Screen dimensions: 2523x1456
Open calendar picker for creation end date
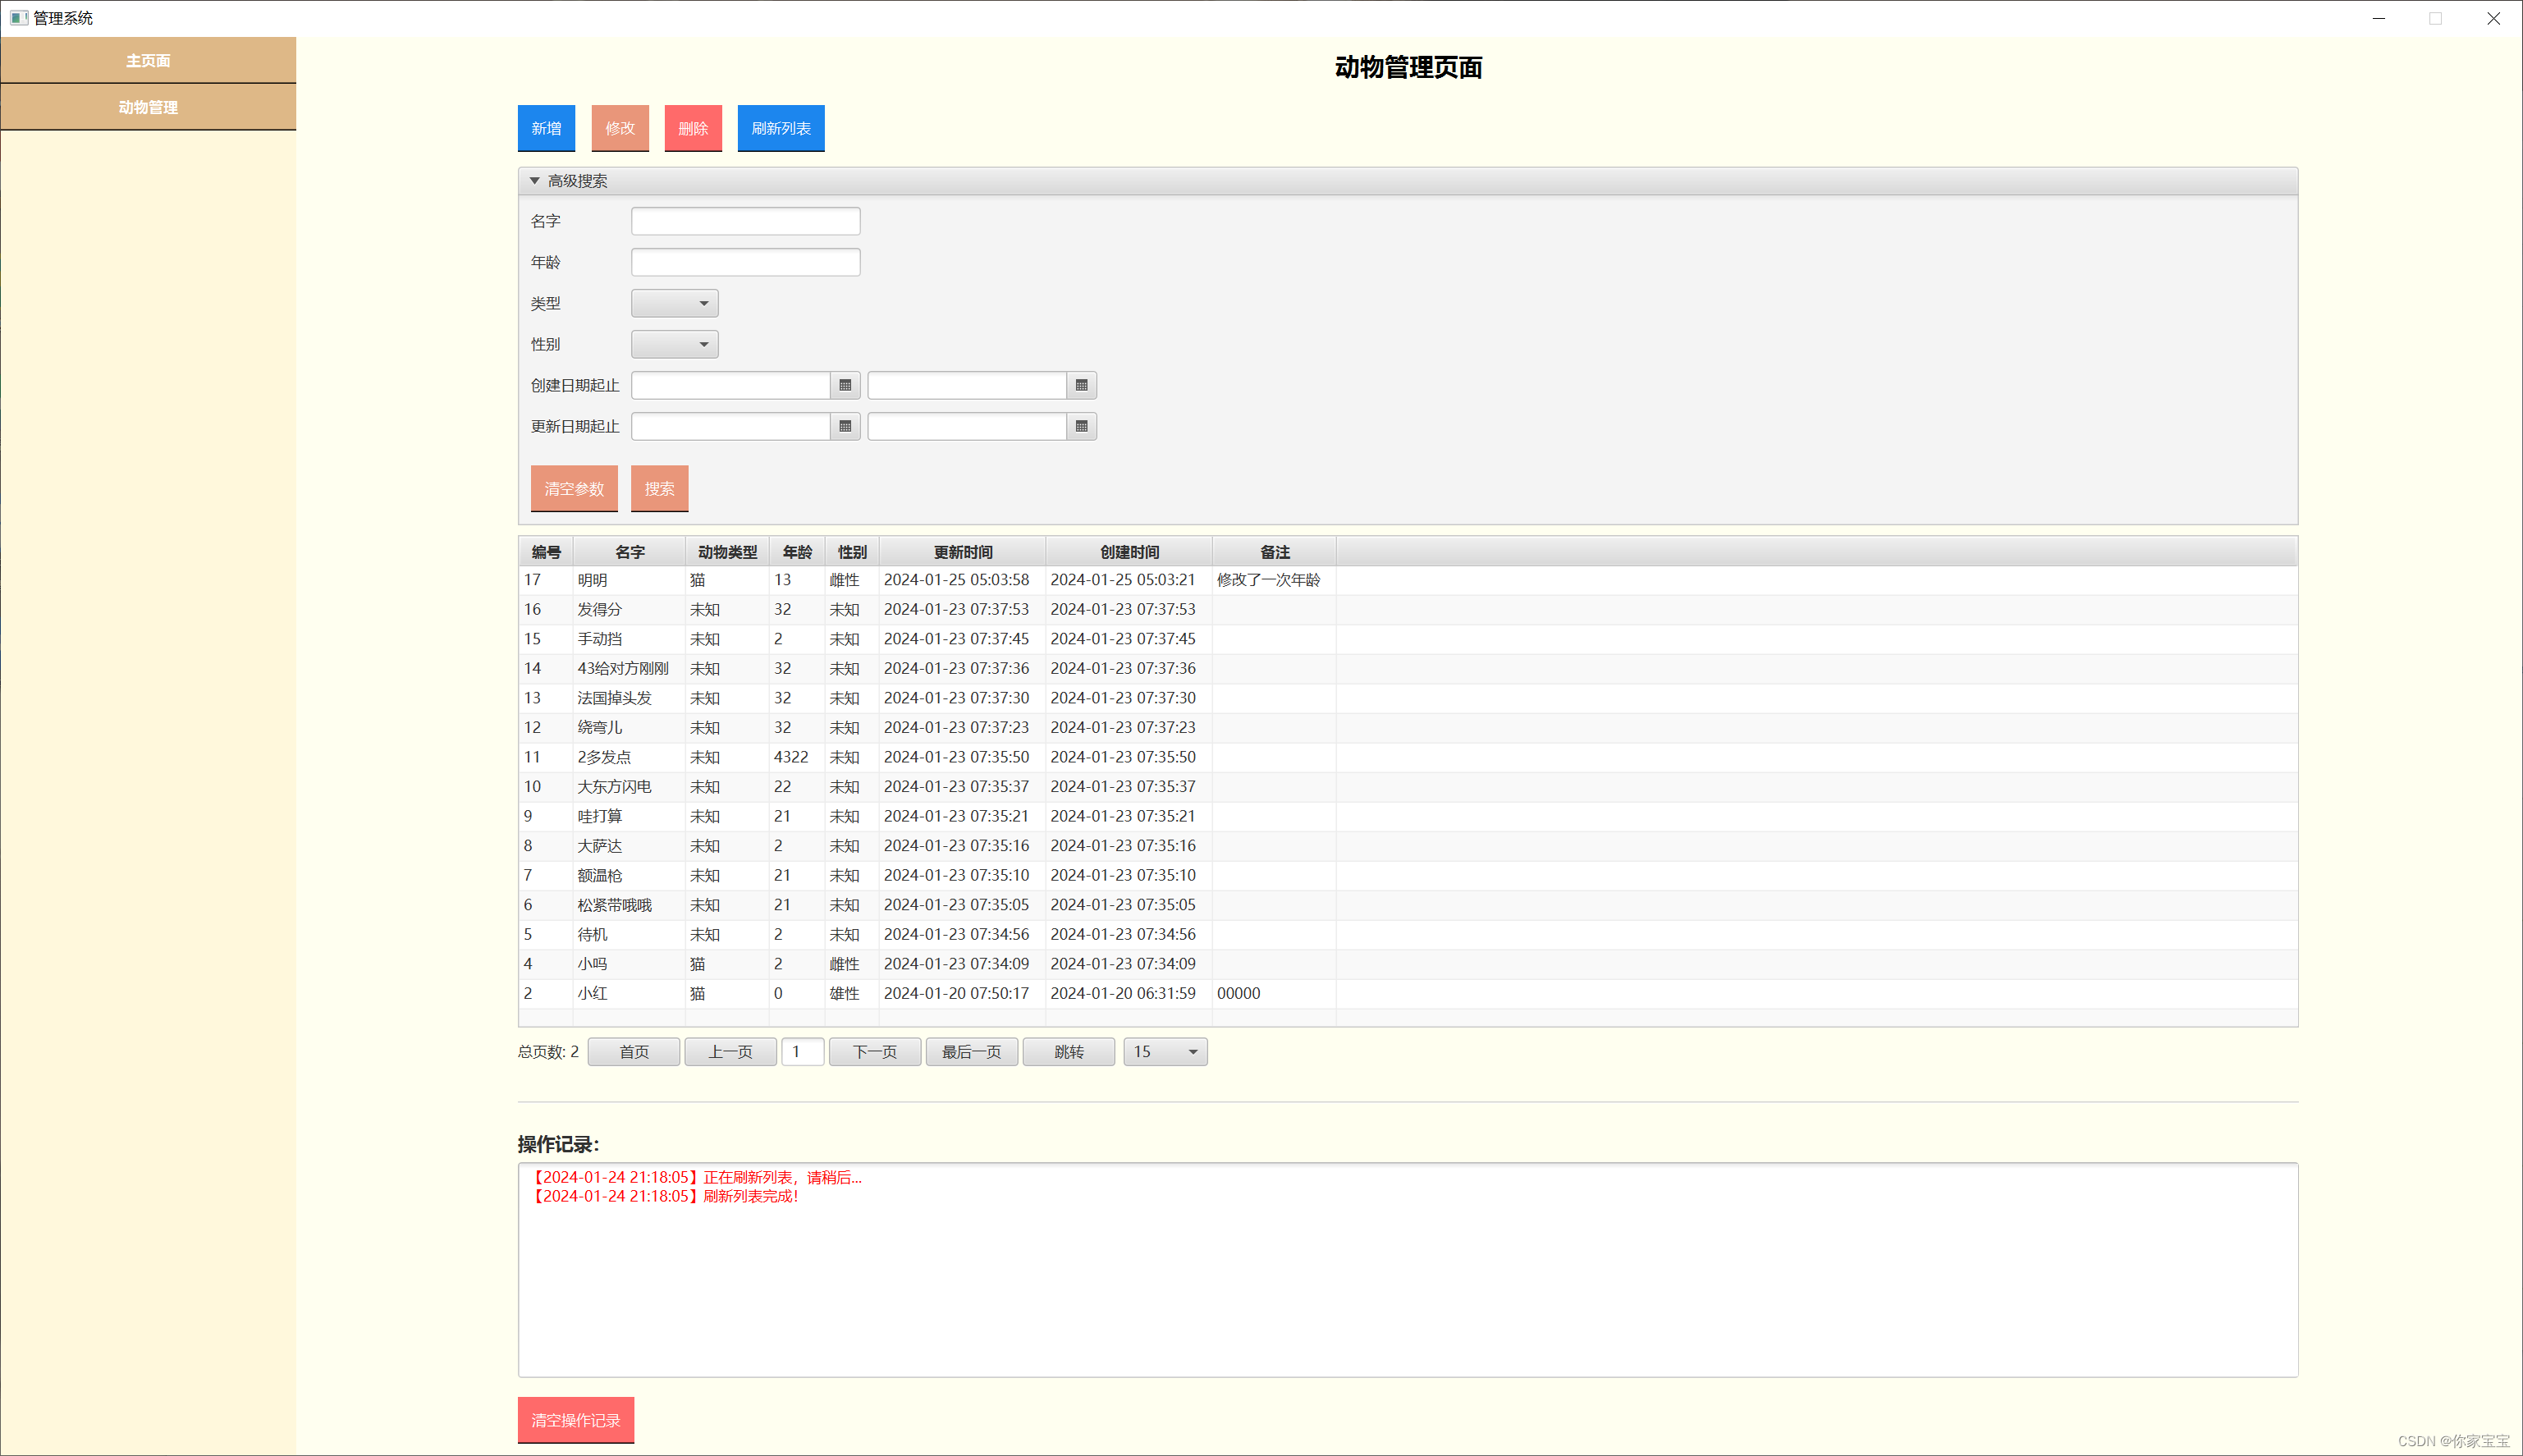point(1081,385)
